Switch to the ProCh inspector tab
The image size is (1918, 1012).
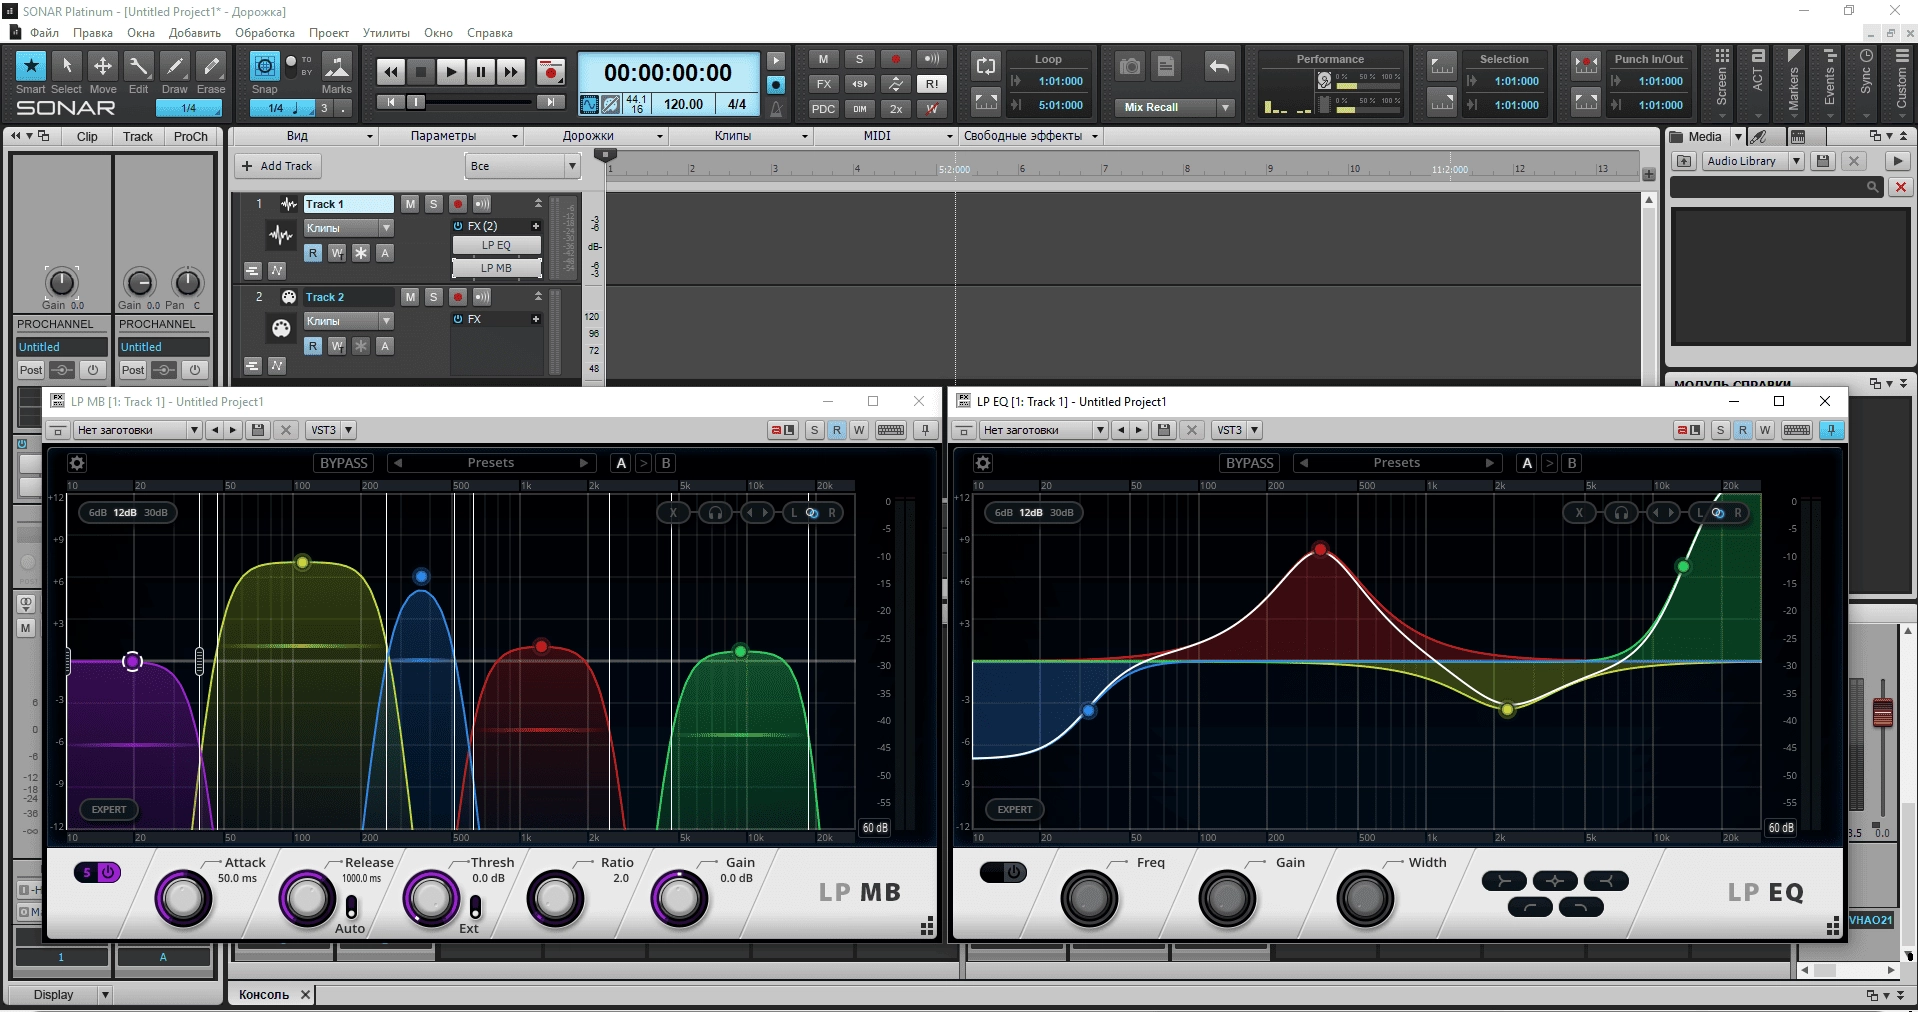tap(190, 137)
